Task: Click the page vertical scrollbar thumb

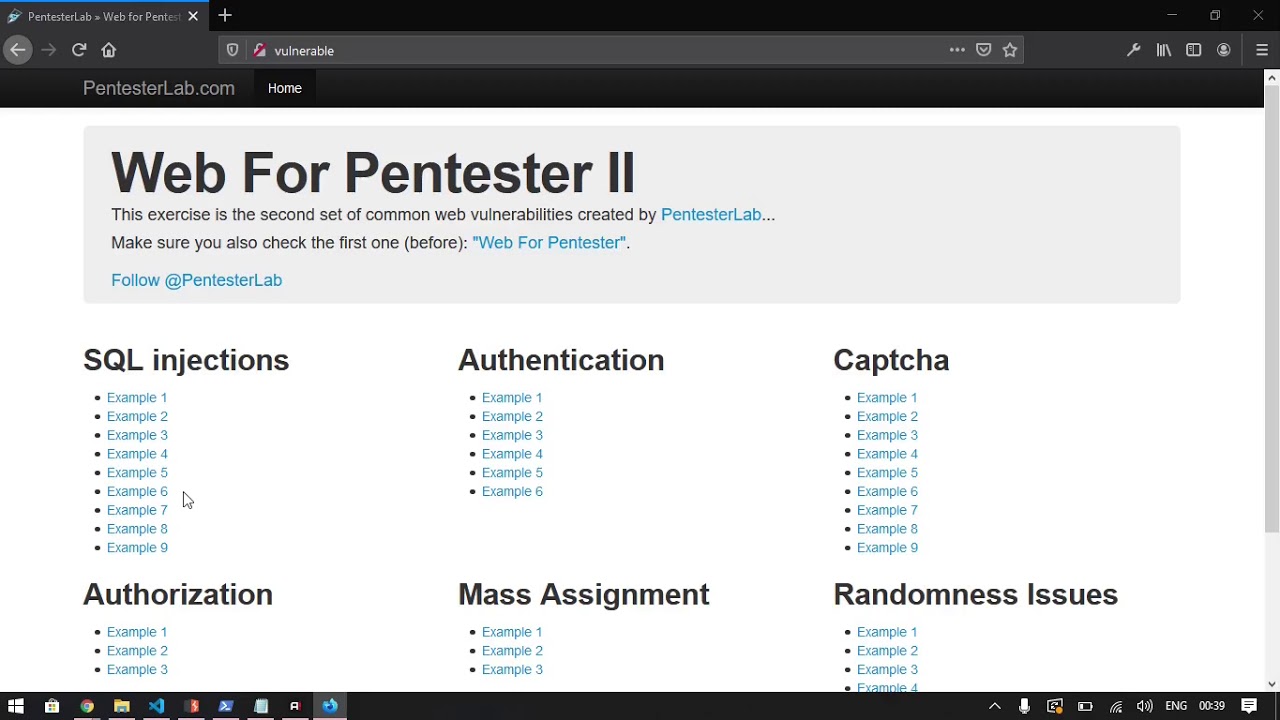Action: coord(1272,308)
